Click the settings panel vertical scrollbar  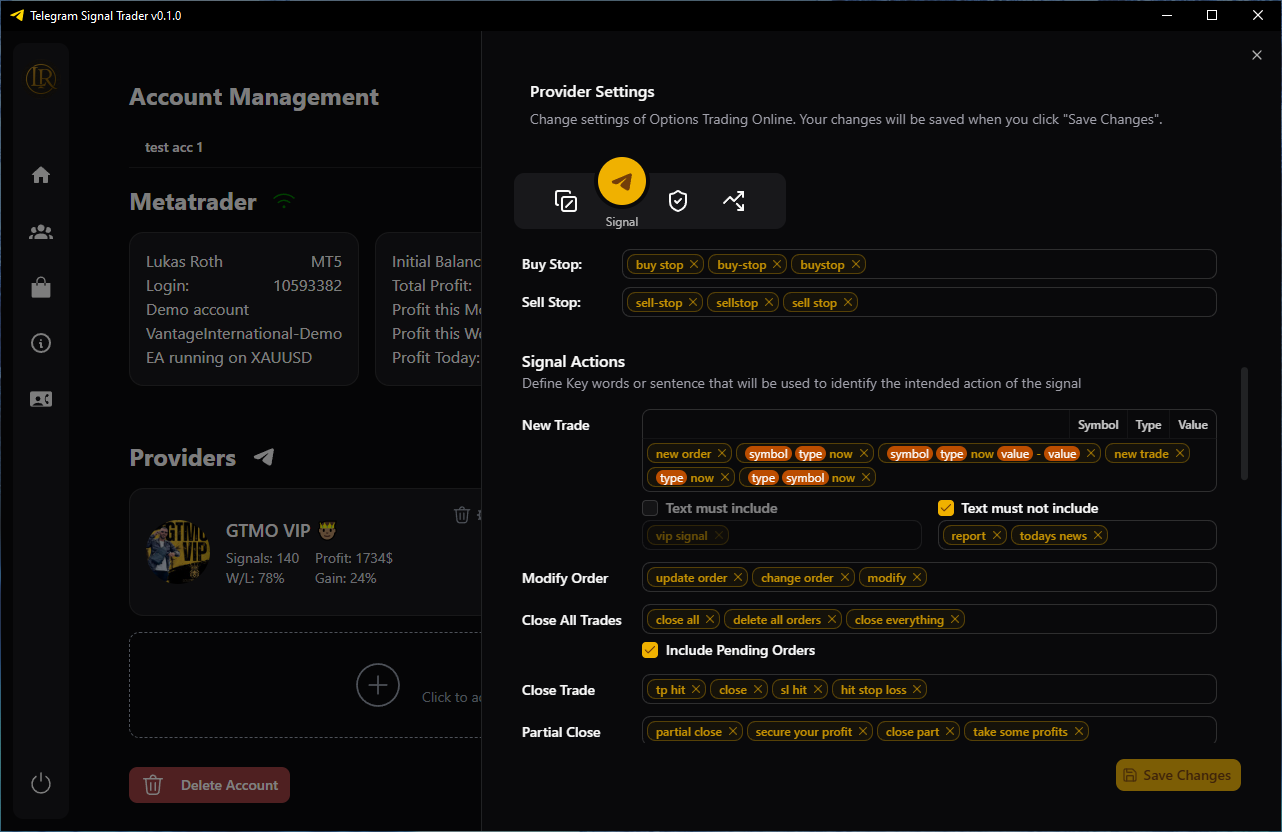click(x=1244, y=423)
